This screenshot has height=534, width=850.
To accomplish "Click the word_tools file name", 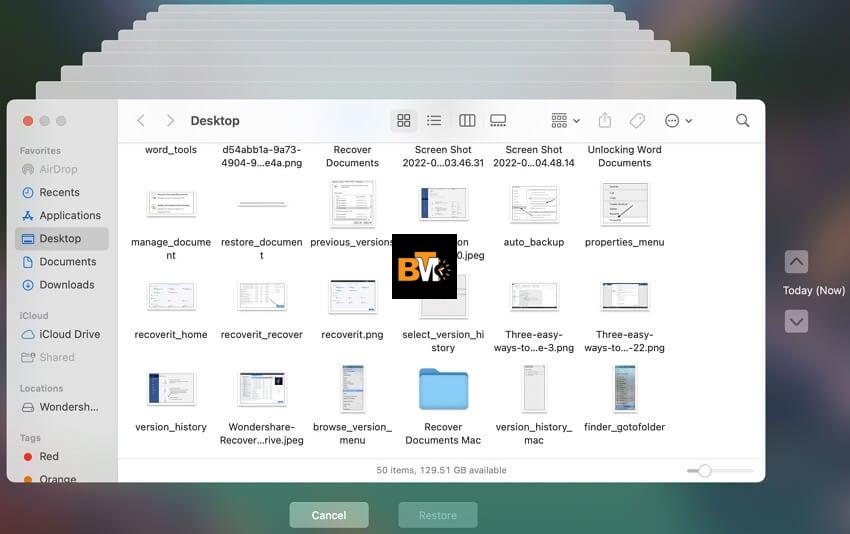I will point(171,150).
